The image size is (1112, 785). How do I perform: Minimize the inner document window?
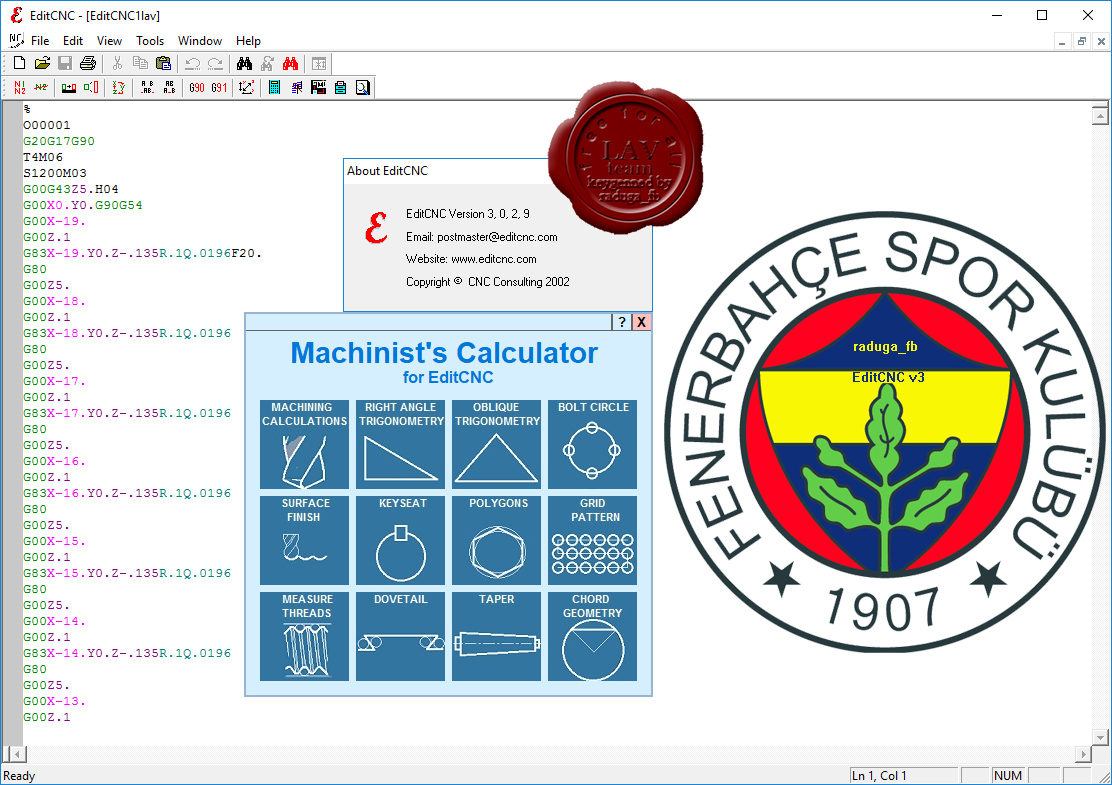click(x=1062, y=41)
